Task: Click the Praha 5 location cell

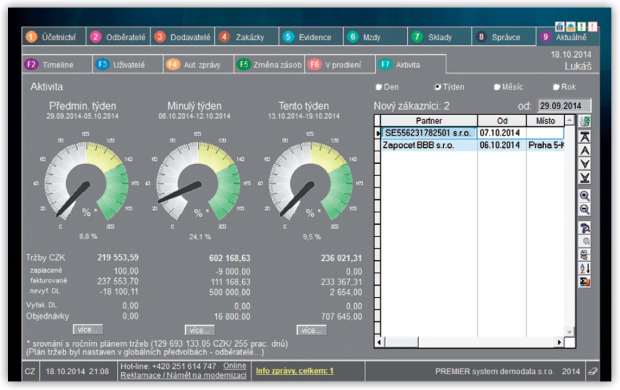Action: click(546, 145)
